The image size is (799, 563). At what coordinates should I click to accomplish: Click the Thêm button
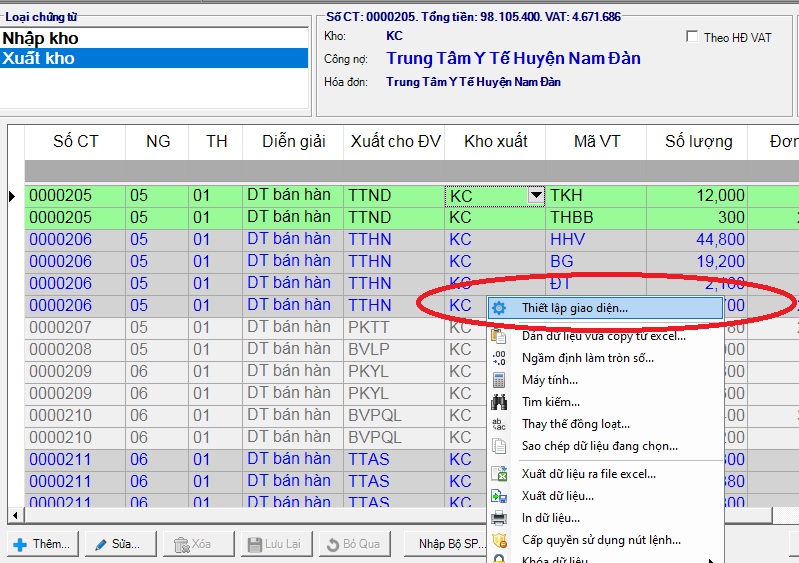pos(43,544)
